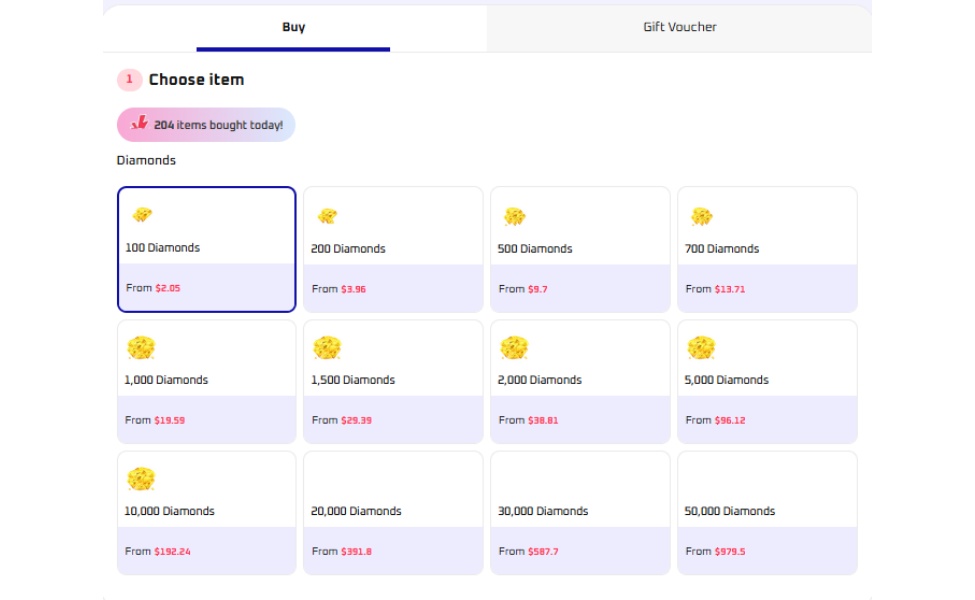The height and width of the screenshot is (600, 975).
Task: Click the From $38.81 price
Action: click(x=529, y=420)
